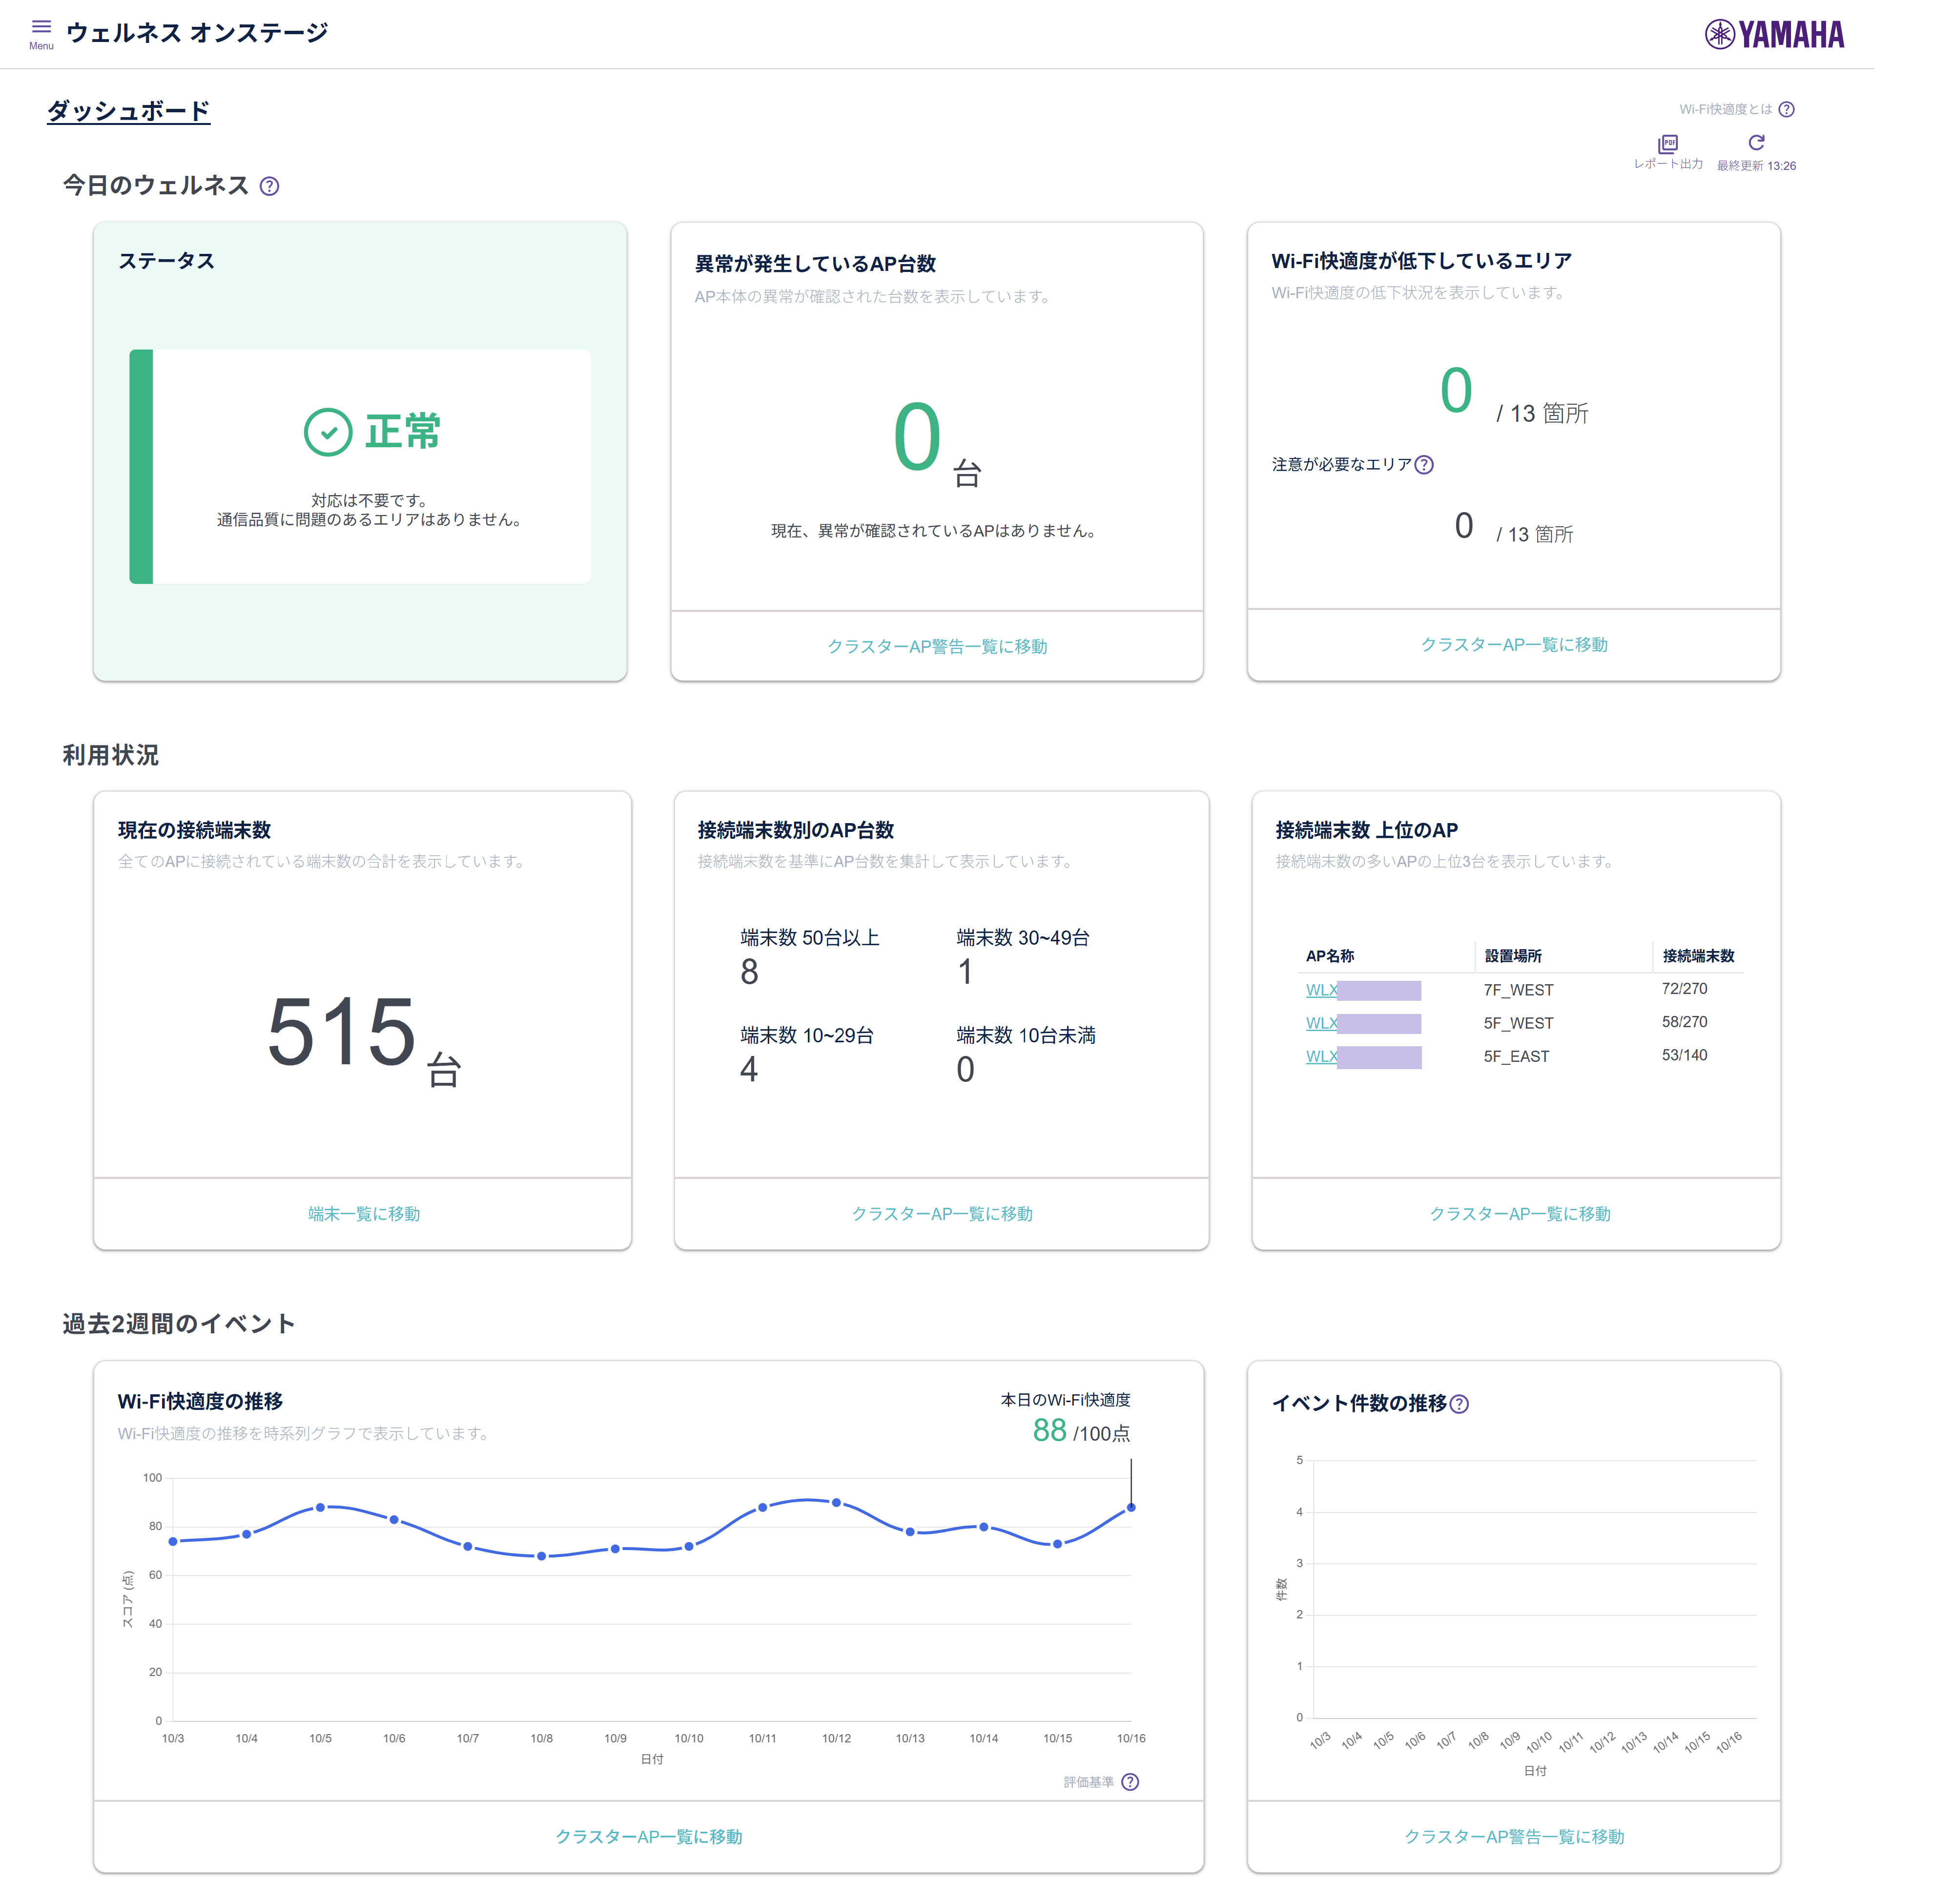Click the 正常 status check icon
Image resolution: width=1933 pixels, height=1904 pixels.
[328, 432]
